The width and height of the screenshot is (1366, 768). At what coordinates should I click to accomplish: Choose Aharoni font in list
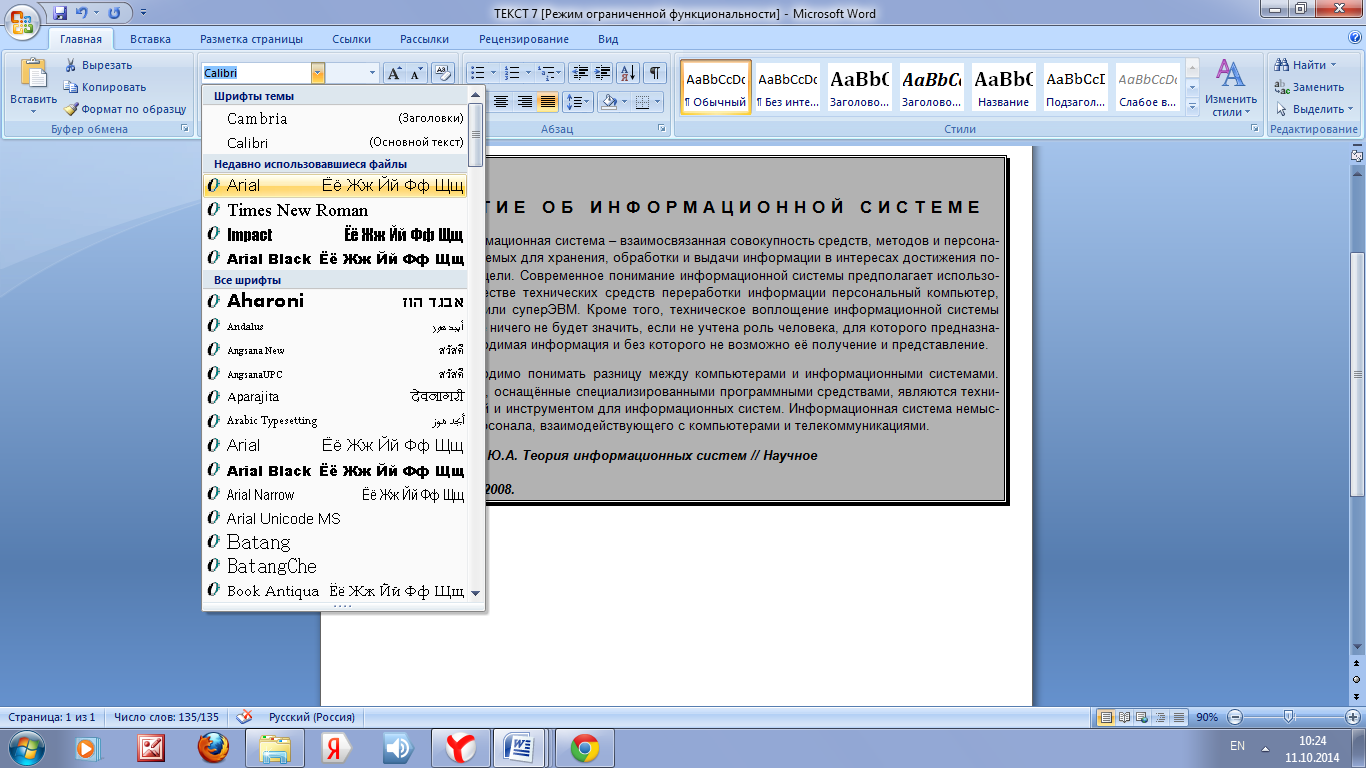click(335, 301)
